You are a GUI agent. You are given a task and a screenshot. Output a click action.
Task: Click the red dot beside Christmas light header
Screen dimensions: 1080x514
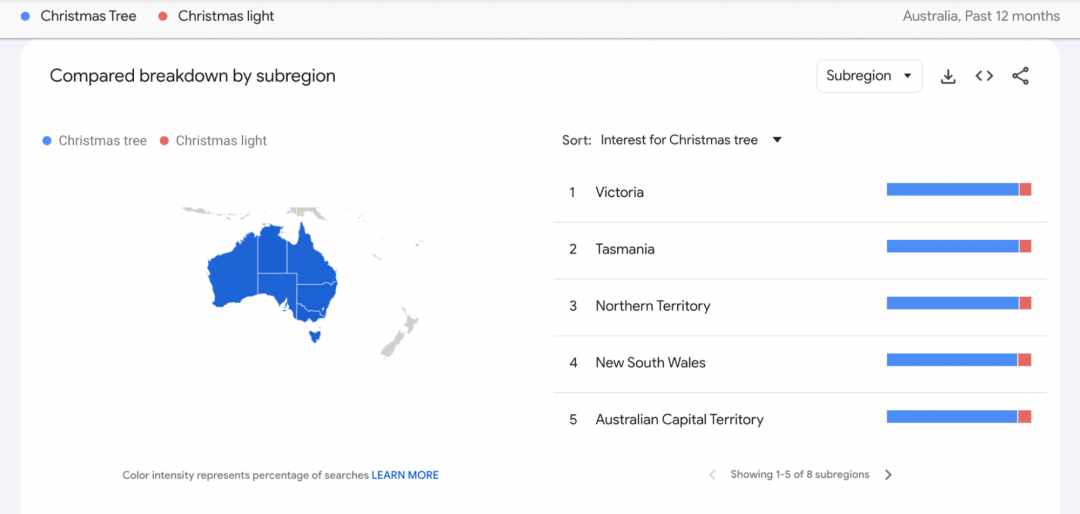click(x=163, y=16)
